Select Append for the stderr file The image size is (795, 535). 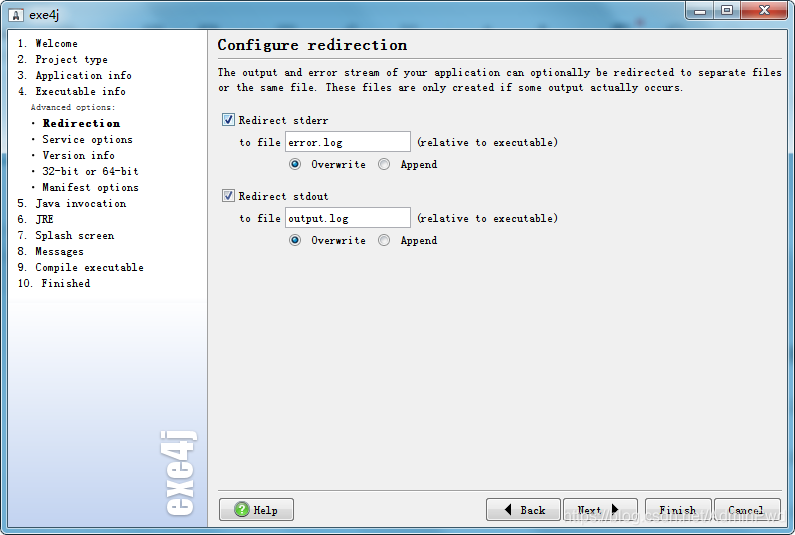pyautogui.click(x=384, y=164)
